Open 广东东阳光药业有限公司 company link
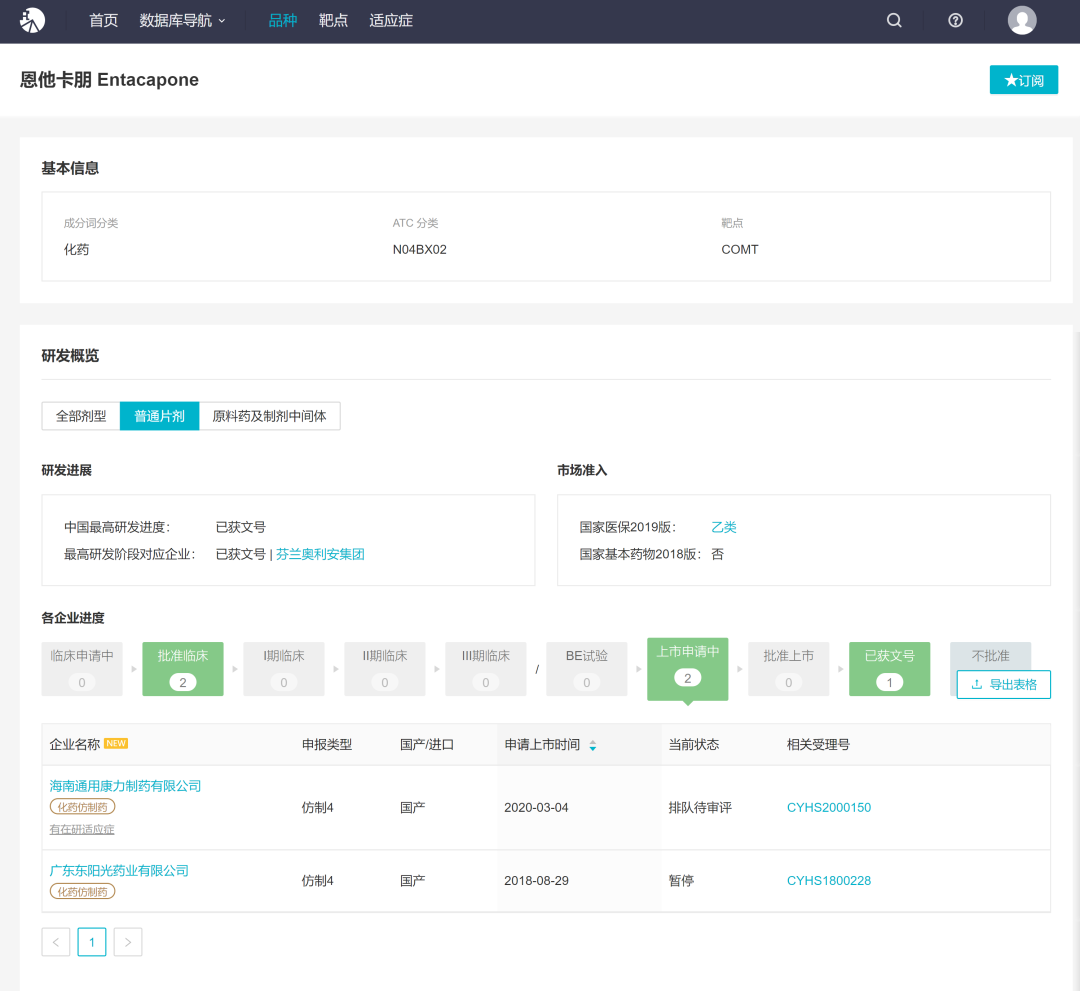This screenshot has width=1080, height=991. click(x=119, y=870)
